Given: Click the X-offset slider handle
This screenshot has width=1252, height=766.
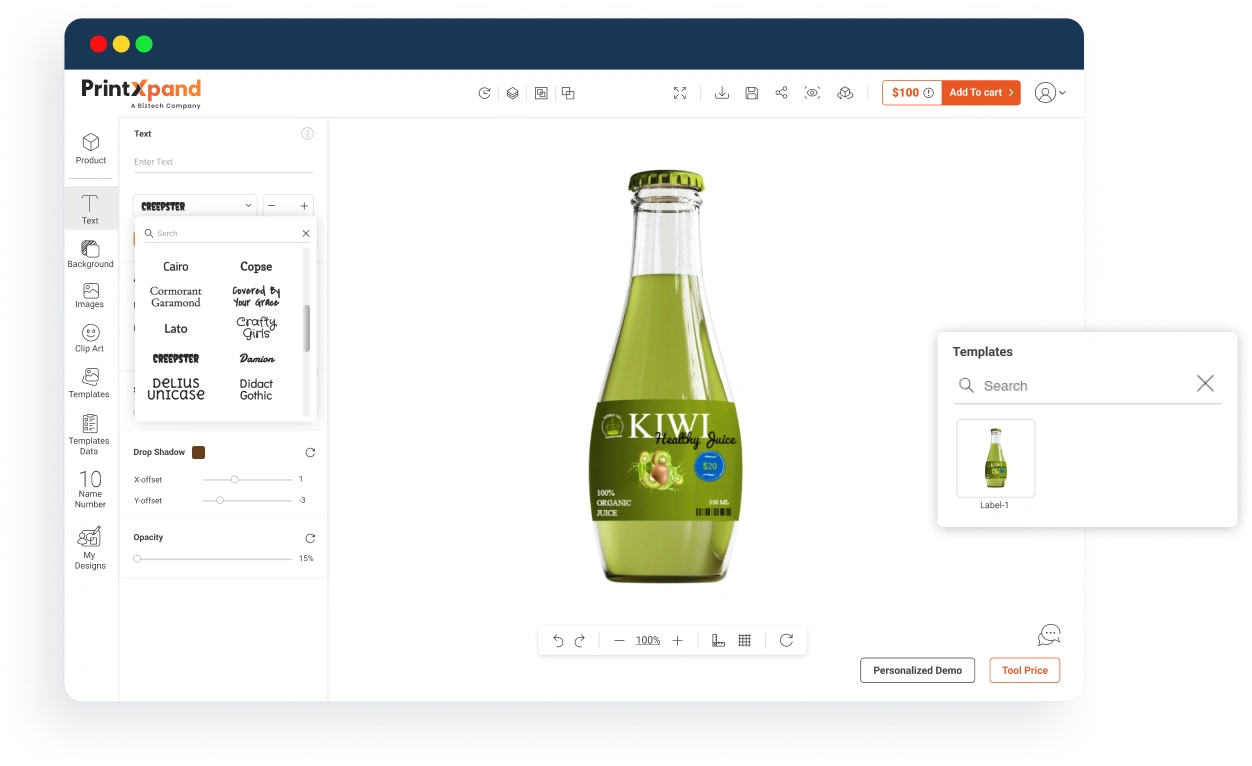Looking at the screenshot, I should [235, 479].
